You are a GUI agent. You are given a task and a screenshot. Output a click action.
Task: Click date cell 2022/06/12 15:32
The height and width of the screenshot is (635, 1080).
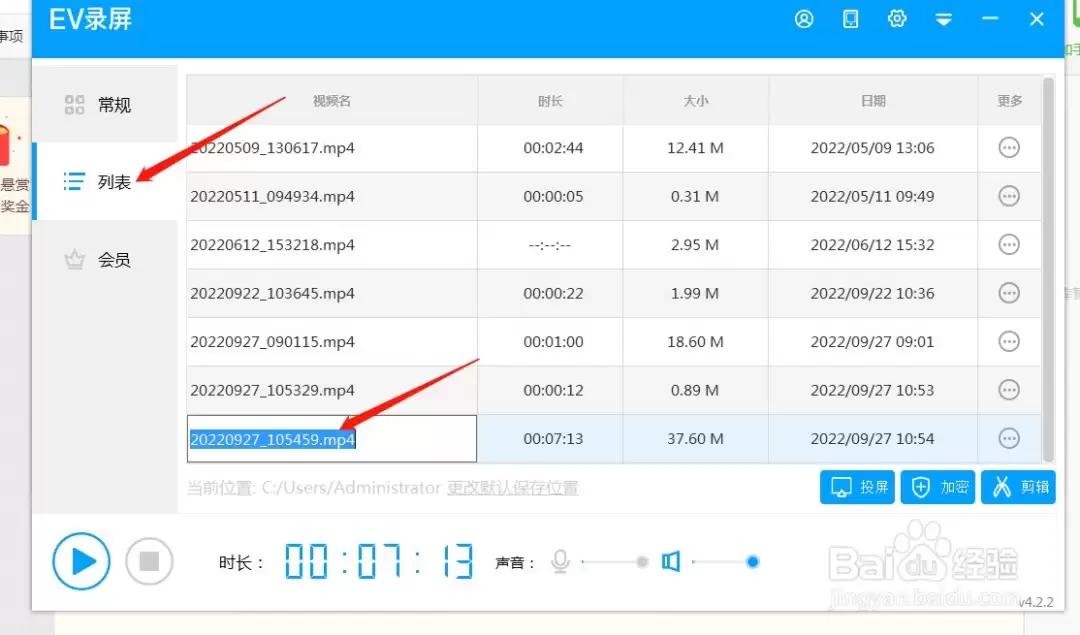point(872,244)
